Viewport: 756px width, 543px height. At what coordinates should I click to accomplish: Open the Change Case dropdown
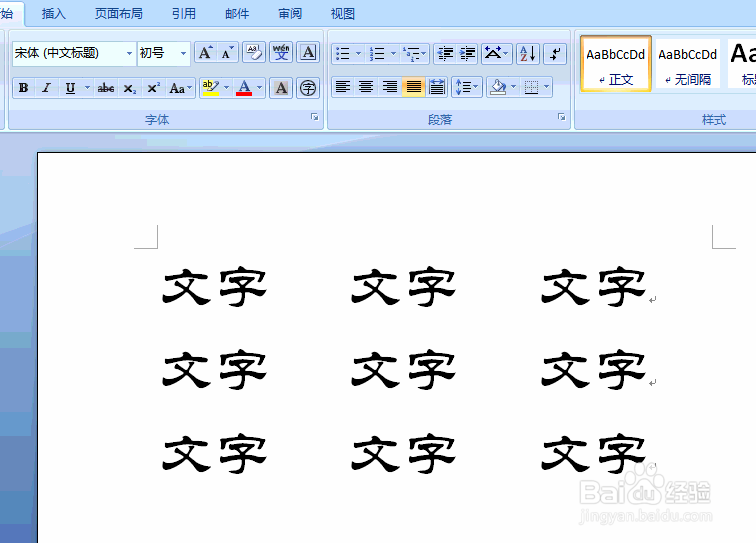click(180, 88)
